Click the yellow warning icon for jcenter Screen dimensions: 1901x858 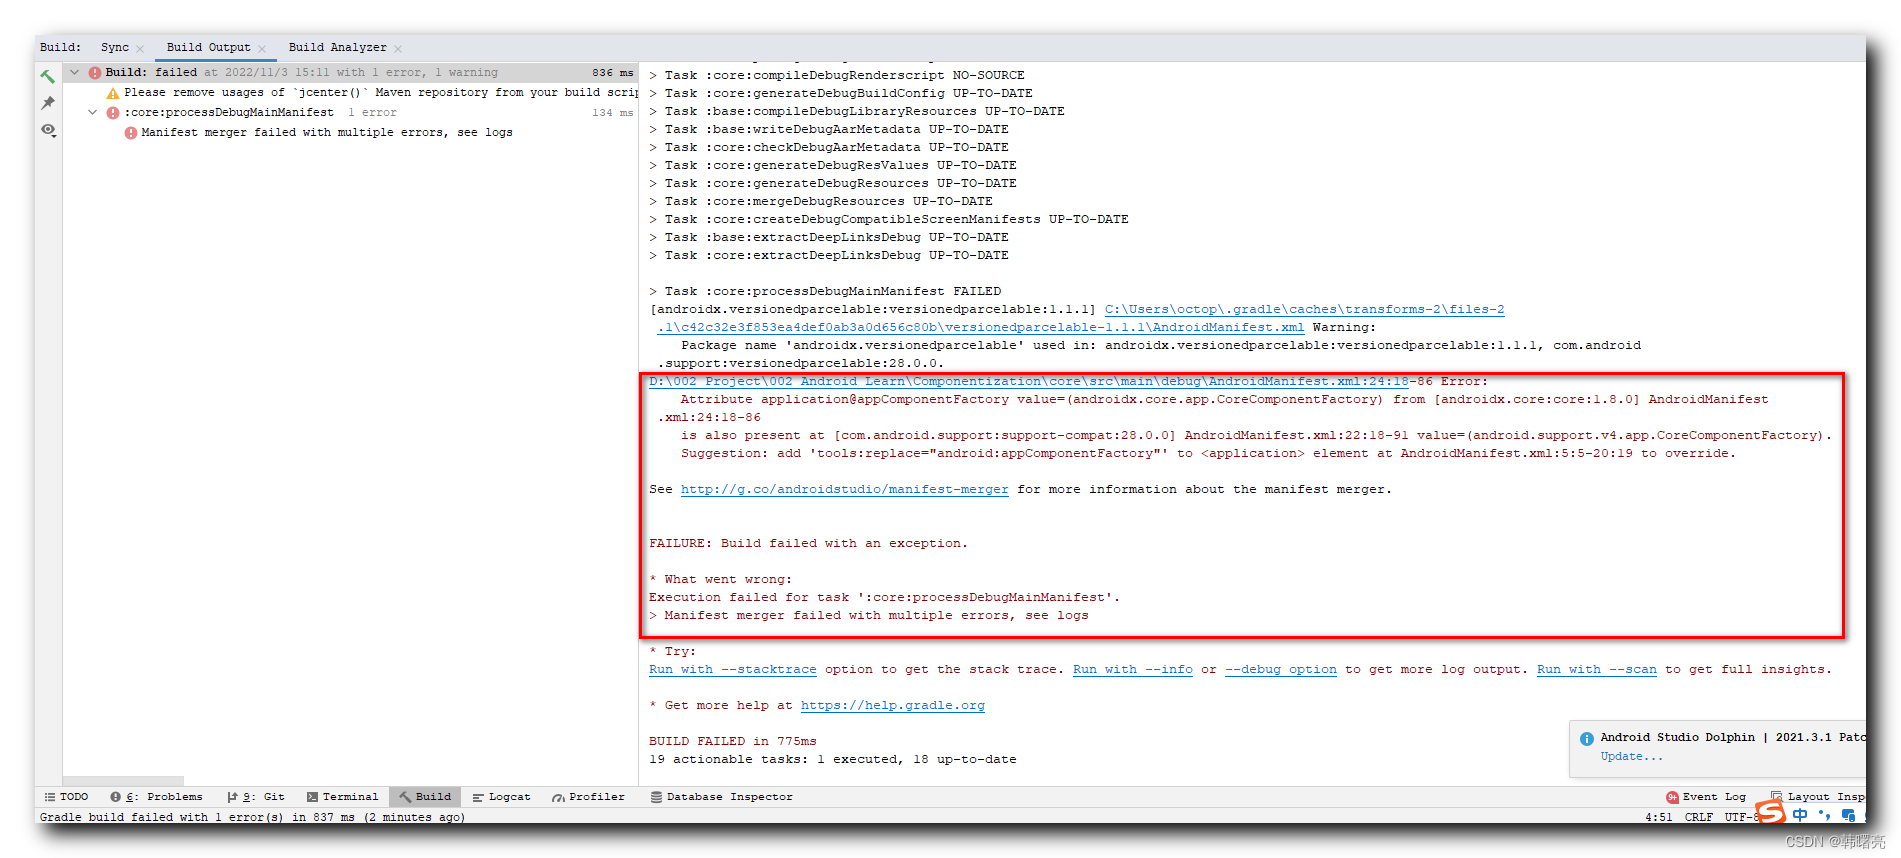(x=113, y=92)
